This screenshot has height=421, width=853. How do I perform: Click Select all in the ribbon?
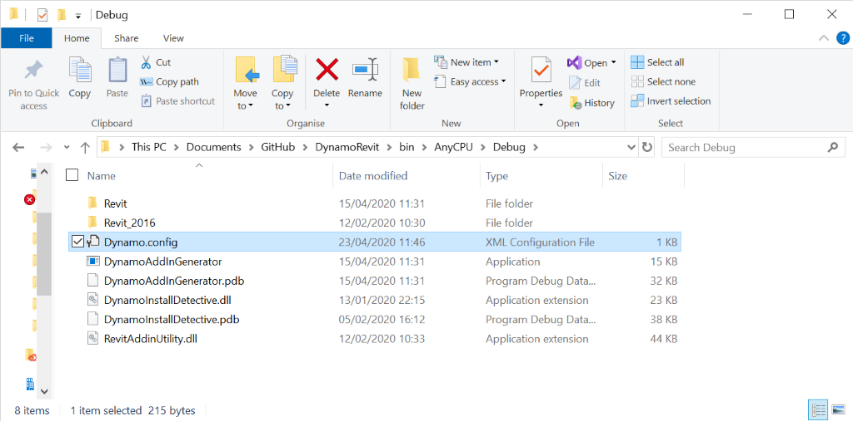(x=657, y=63)
